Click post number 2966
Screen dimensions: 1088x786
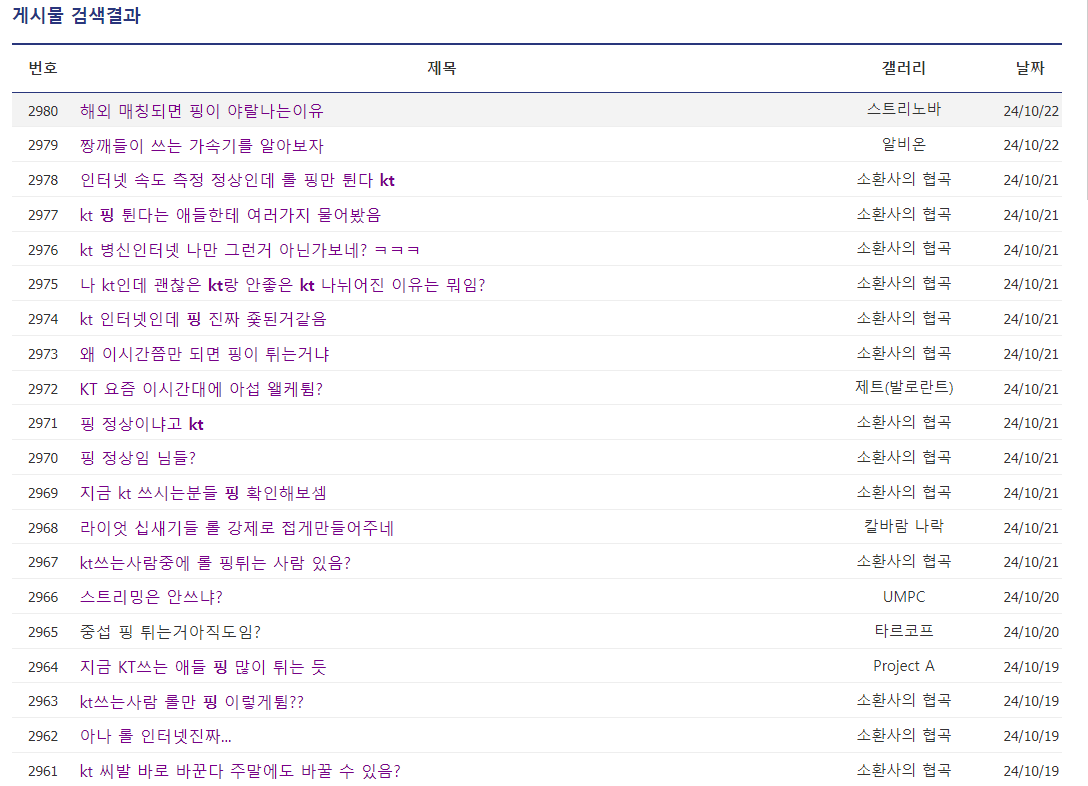(43, 597)
